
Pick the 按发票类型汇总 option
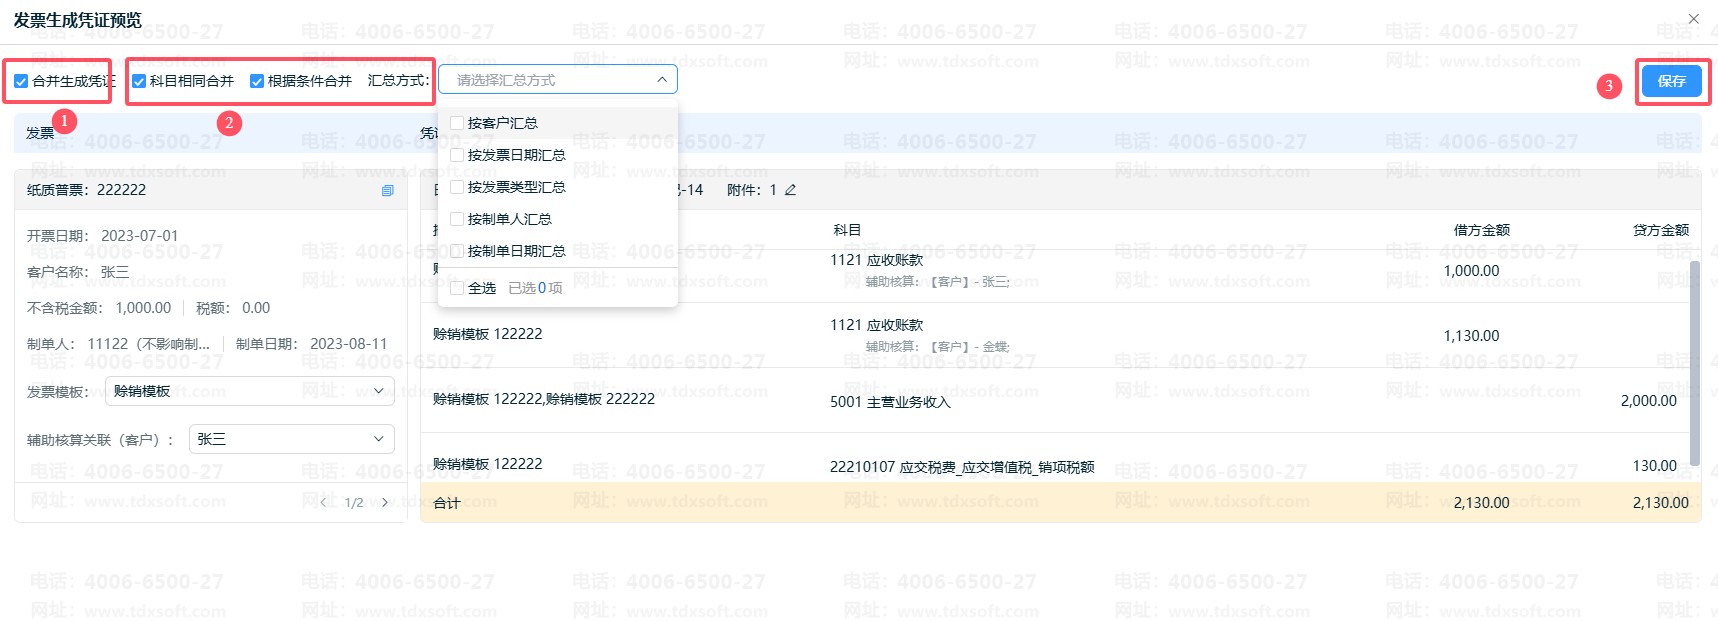pos(516,187)
